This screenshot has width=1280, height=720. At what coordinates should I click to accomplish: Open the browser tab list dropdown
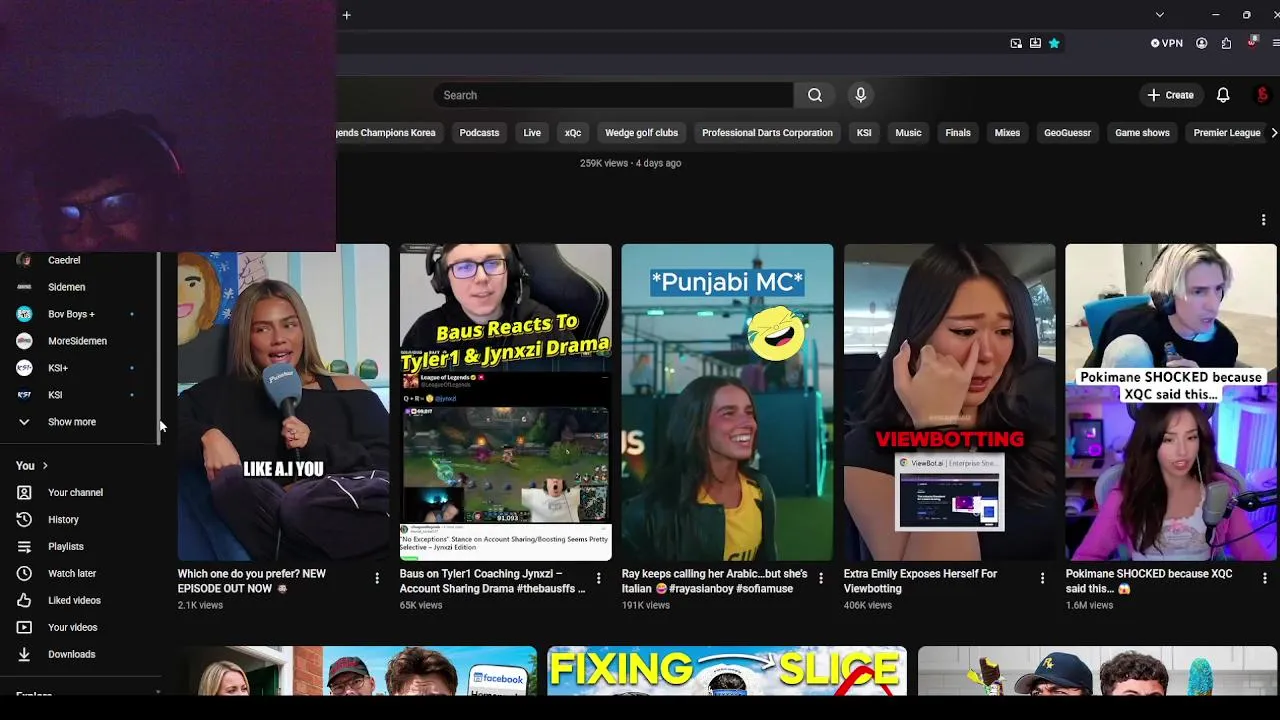pyautogui.click(x=1159, y=15)
